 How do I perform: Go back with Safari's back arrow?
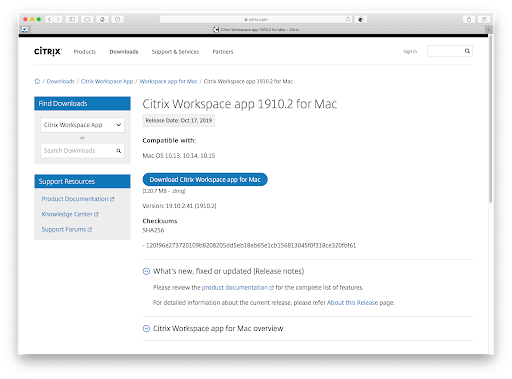[49, 19]
